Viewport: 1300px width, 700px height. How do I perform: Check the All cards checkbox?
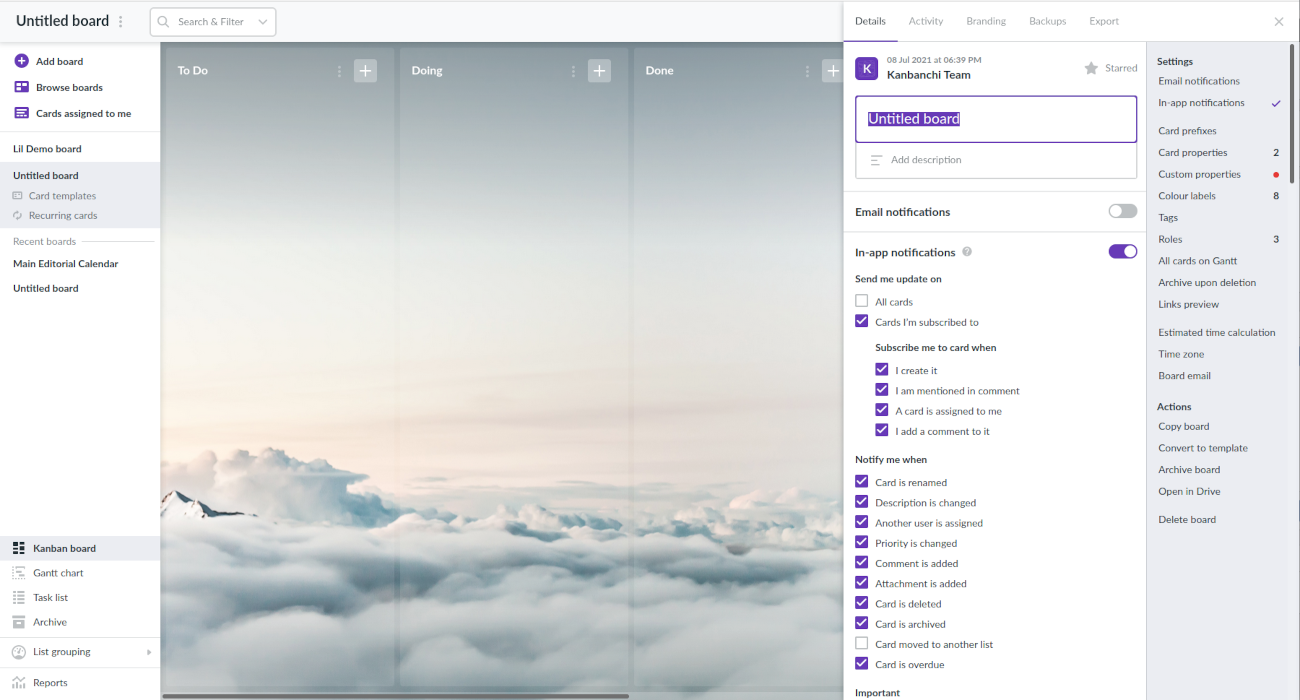coord(862,301)
